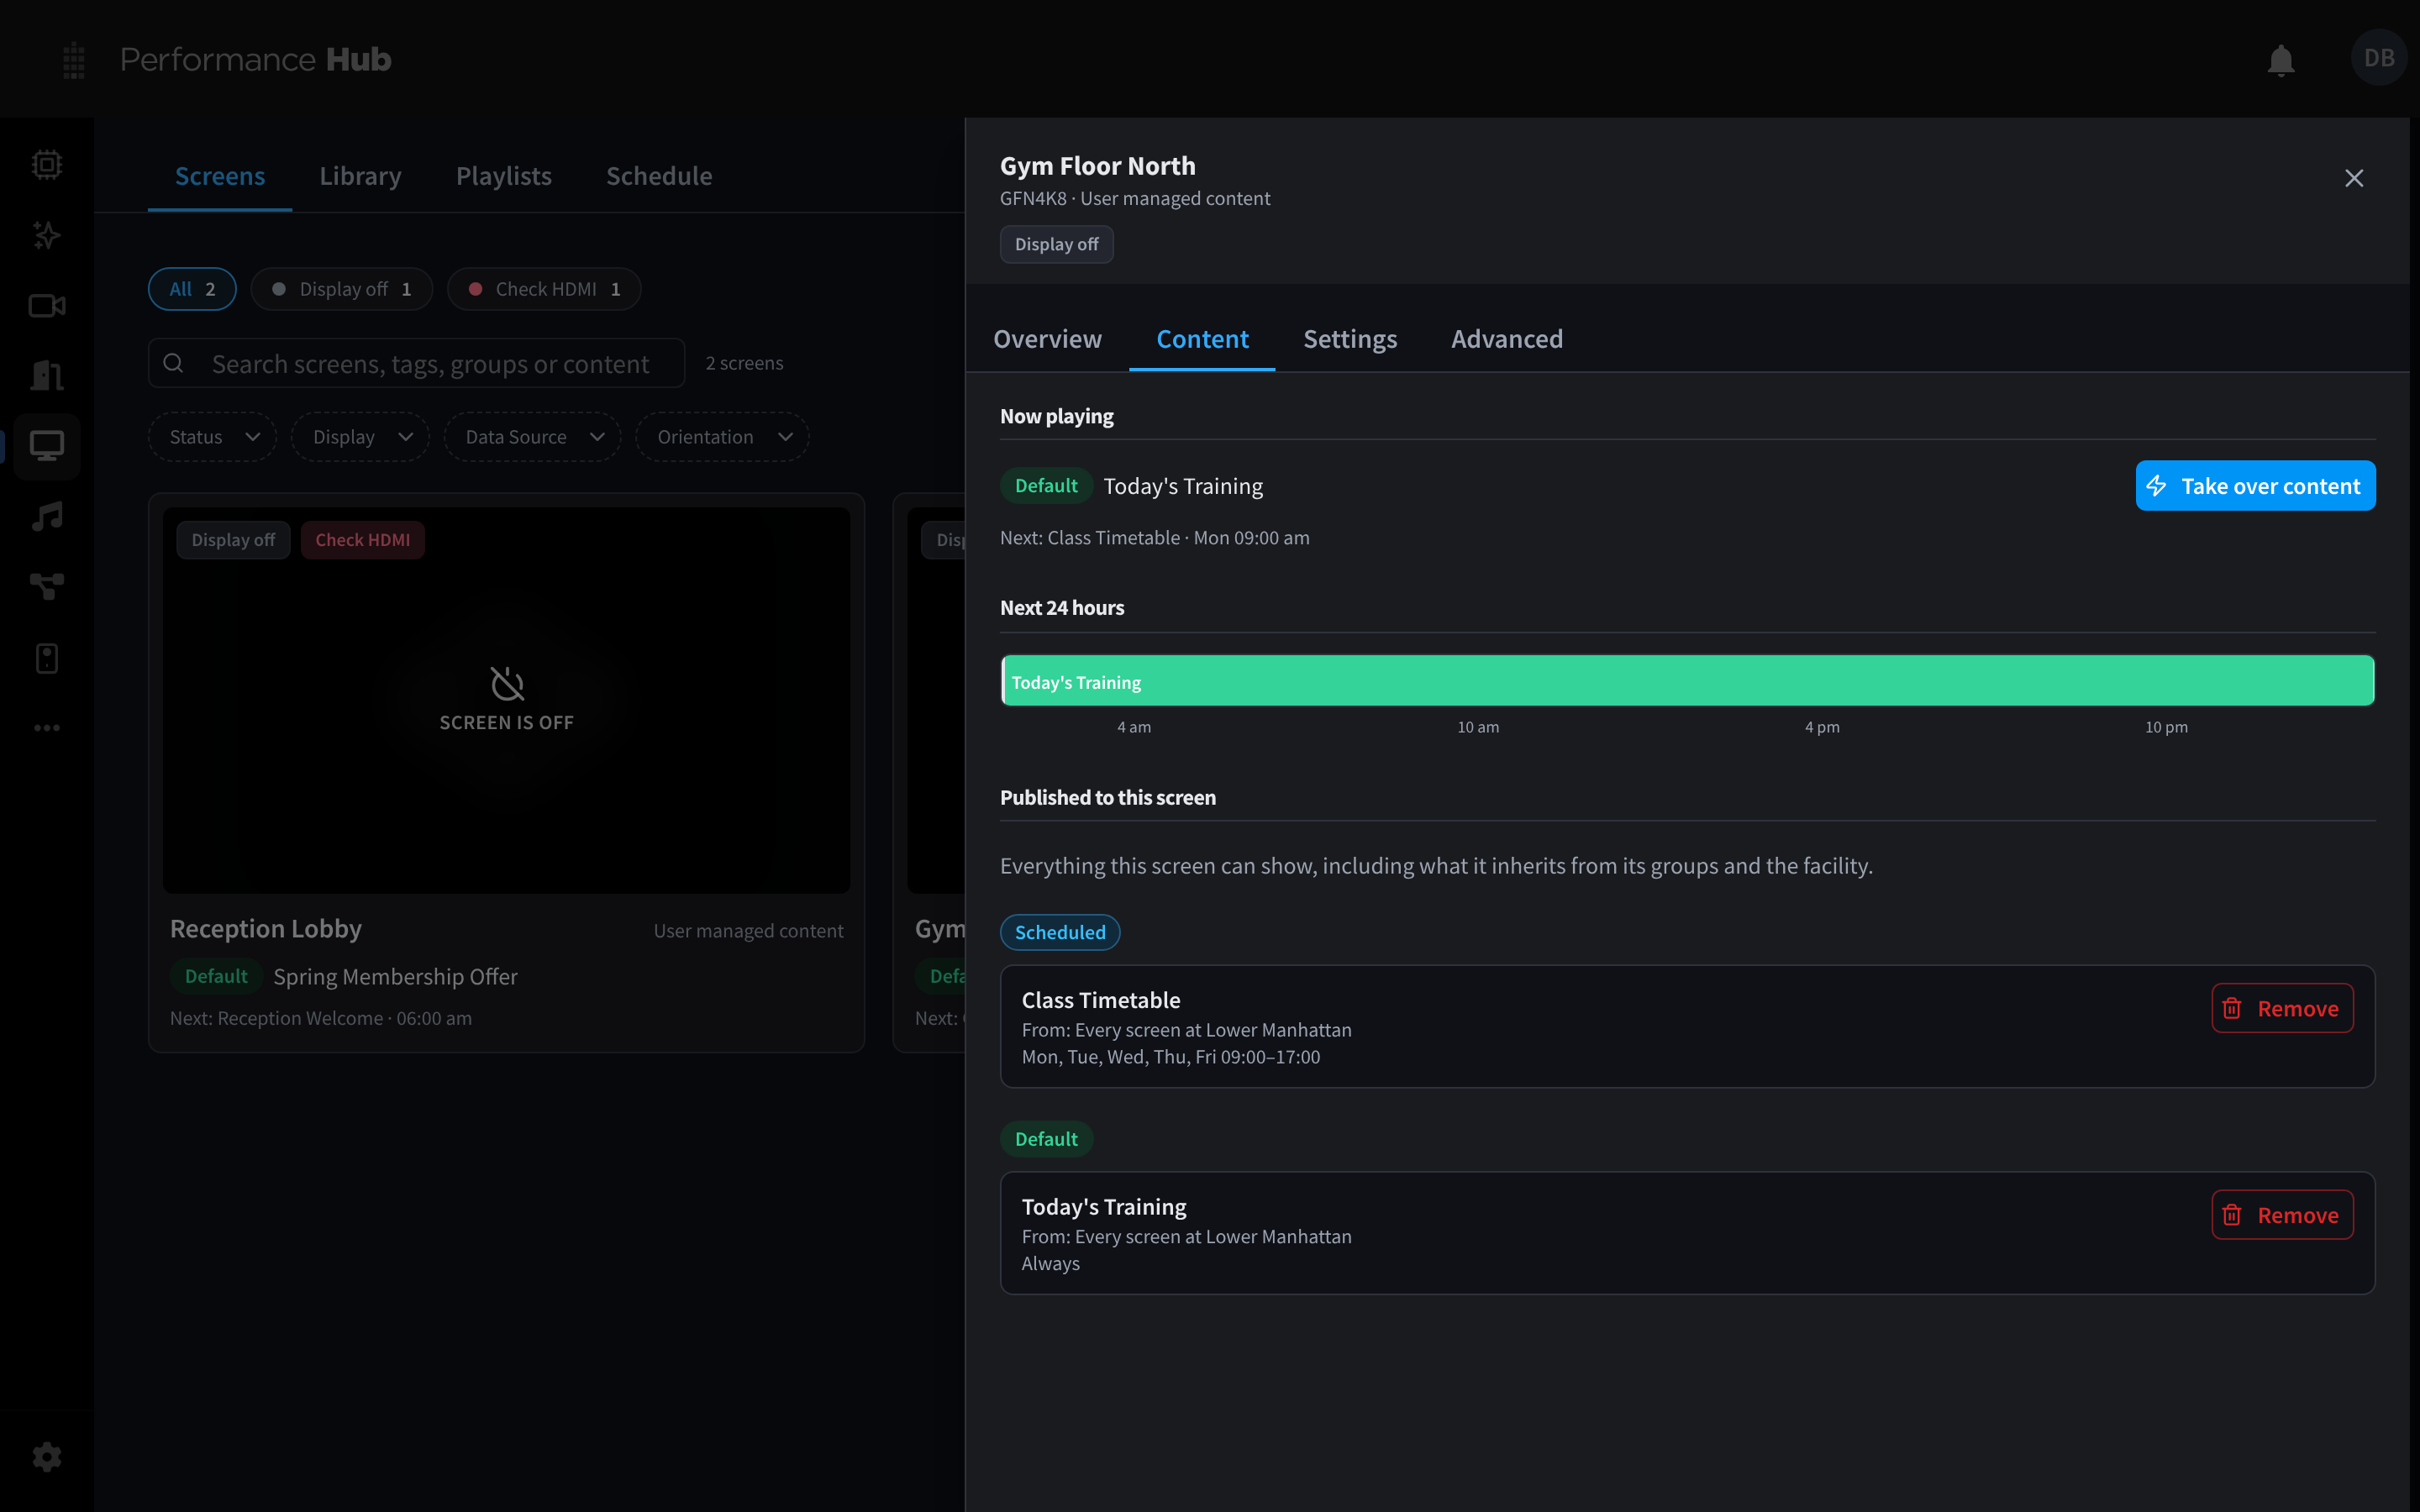Click the Check HDMI badge on Reception Lobby
The image size is (2420, 1512).
coord(362,540)
